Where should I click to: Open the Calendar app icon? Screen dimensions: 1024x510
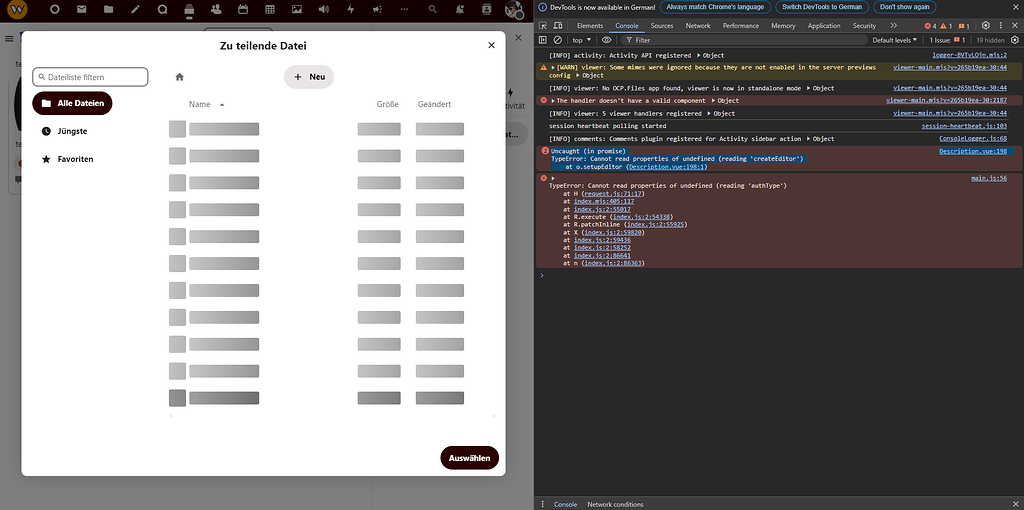tap(243, 9)
